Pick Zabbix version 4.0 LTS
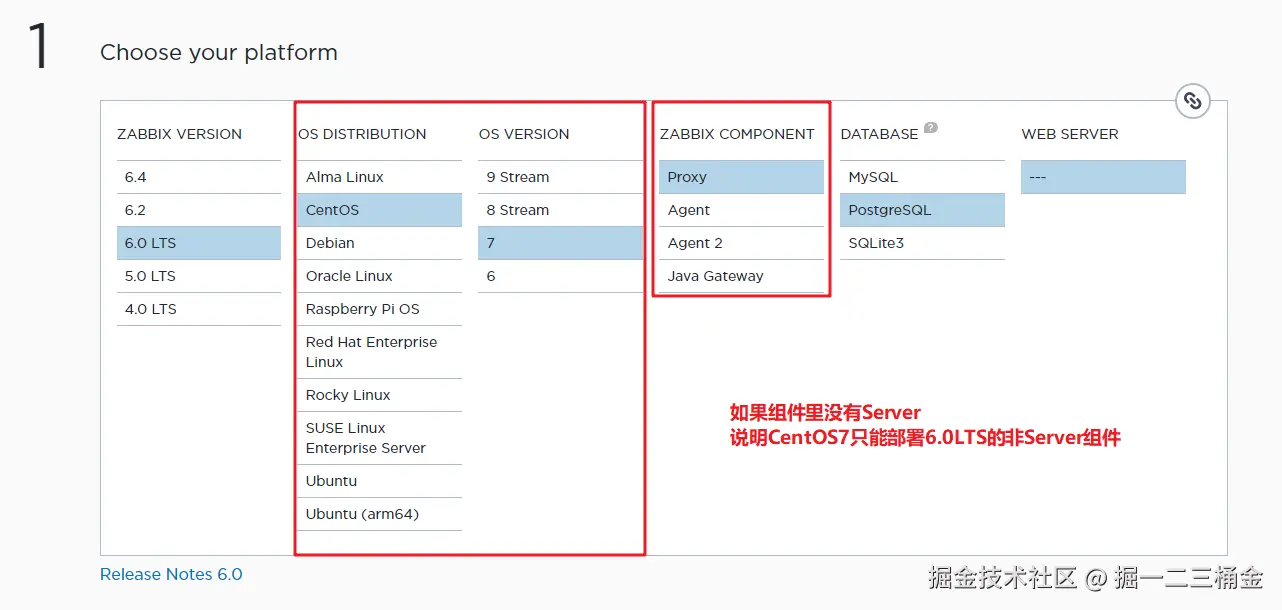This screenshot has height=610, width=1282. [x=199, y=309]
